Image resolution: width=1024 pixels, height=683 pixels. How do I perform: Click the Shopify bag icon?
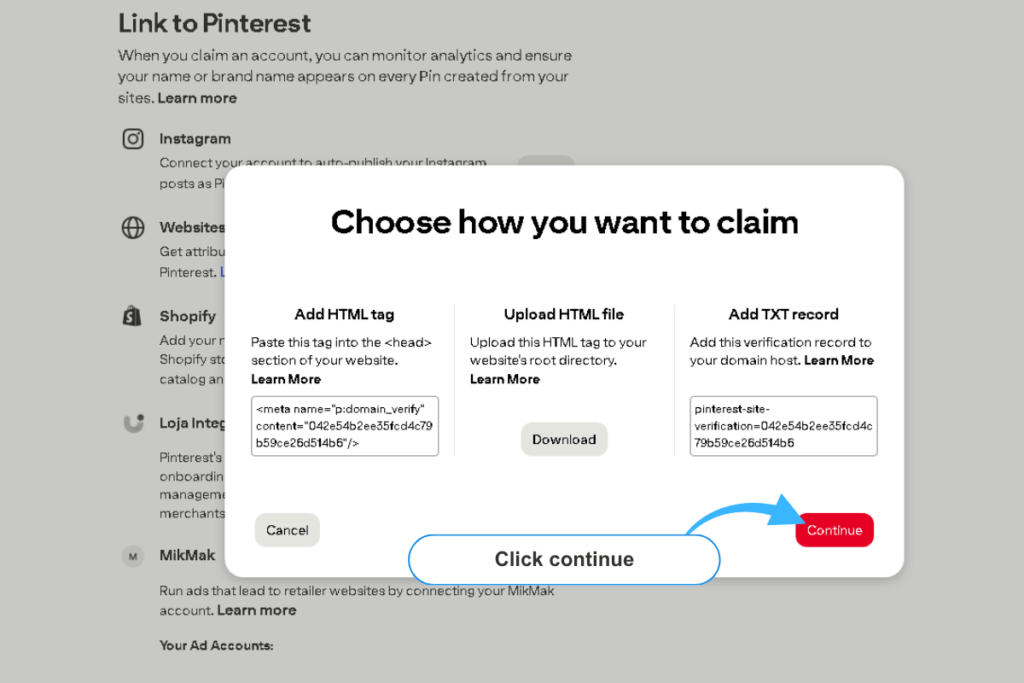[133, 315]
